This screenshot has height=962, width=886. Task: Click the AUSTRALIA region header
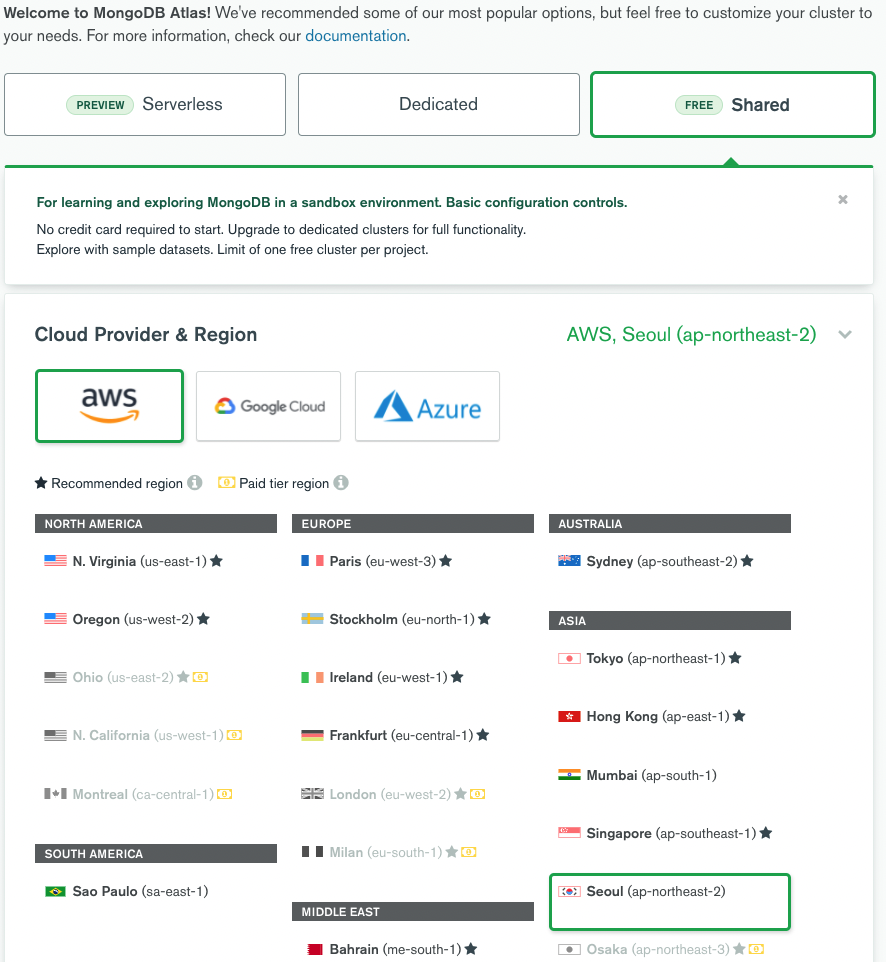pyautogui.click(x=670, y=523)
